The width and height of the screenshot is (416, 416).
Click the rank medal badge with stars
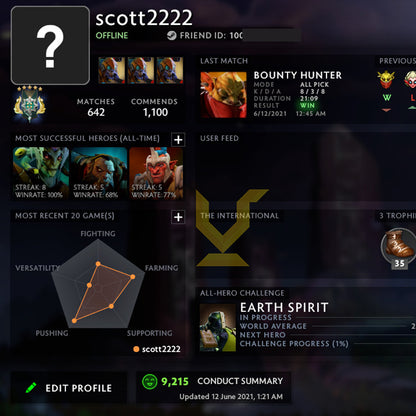tap(30, 104)
